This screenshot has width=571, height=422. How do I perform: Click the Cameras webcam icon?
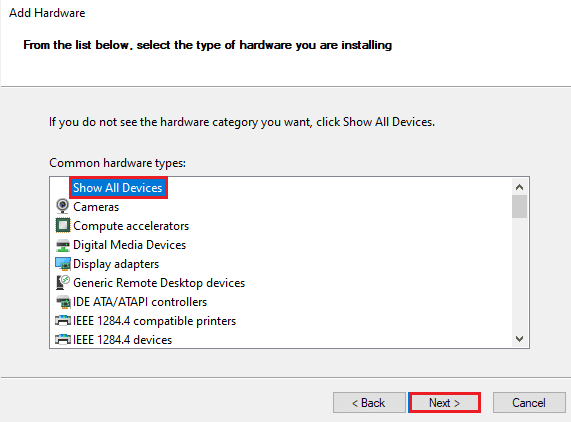(63, 206)
